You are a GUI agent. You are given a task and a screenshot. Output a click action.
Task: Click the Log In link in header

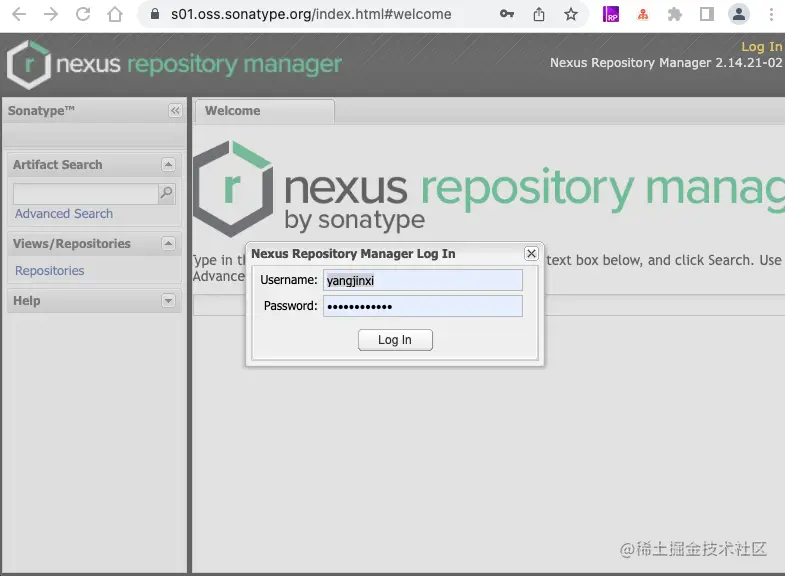pyautogui.click(x=761, y=47)
